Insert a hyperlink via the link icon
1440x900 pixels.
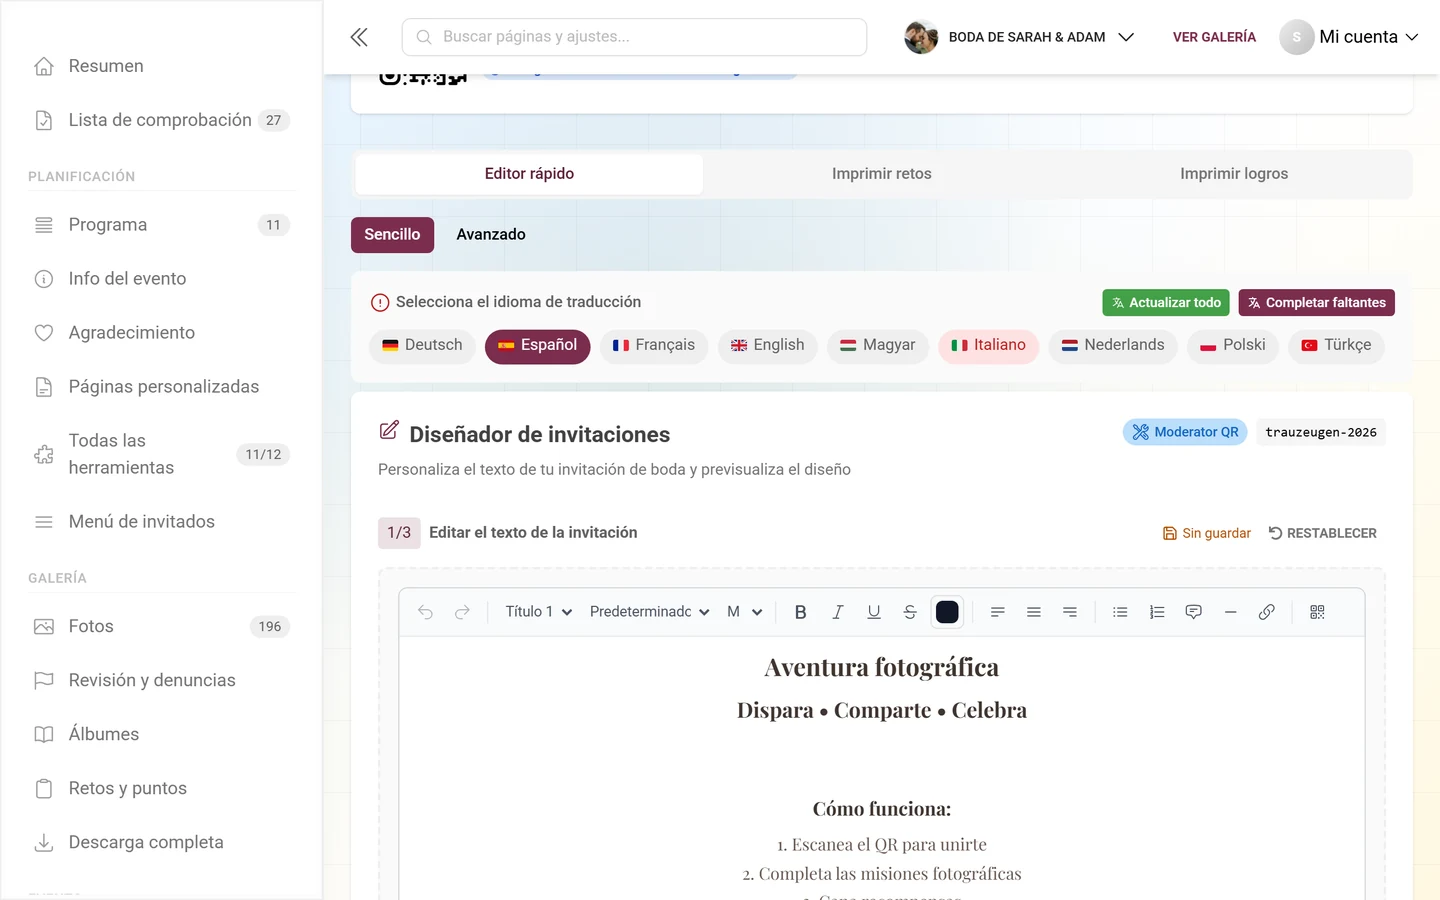pyautogui.click(x=1267, y=612)
